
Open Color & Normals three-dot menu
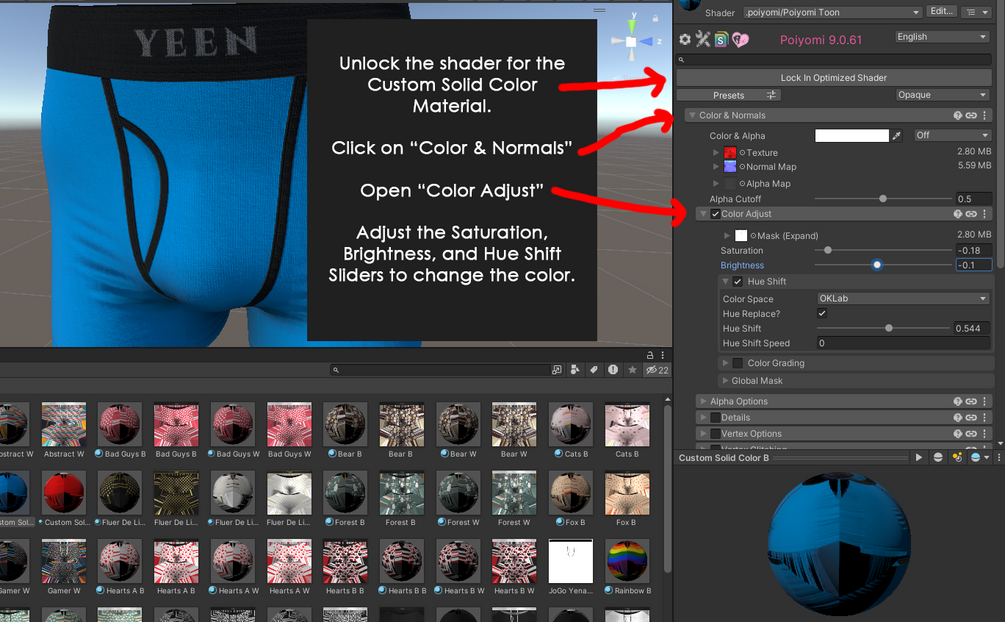[x=985, y=115]
